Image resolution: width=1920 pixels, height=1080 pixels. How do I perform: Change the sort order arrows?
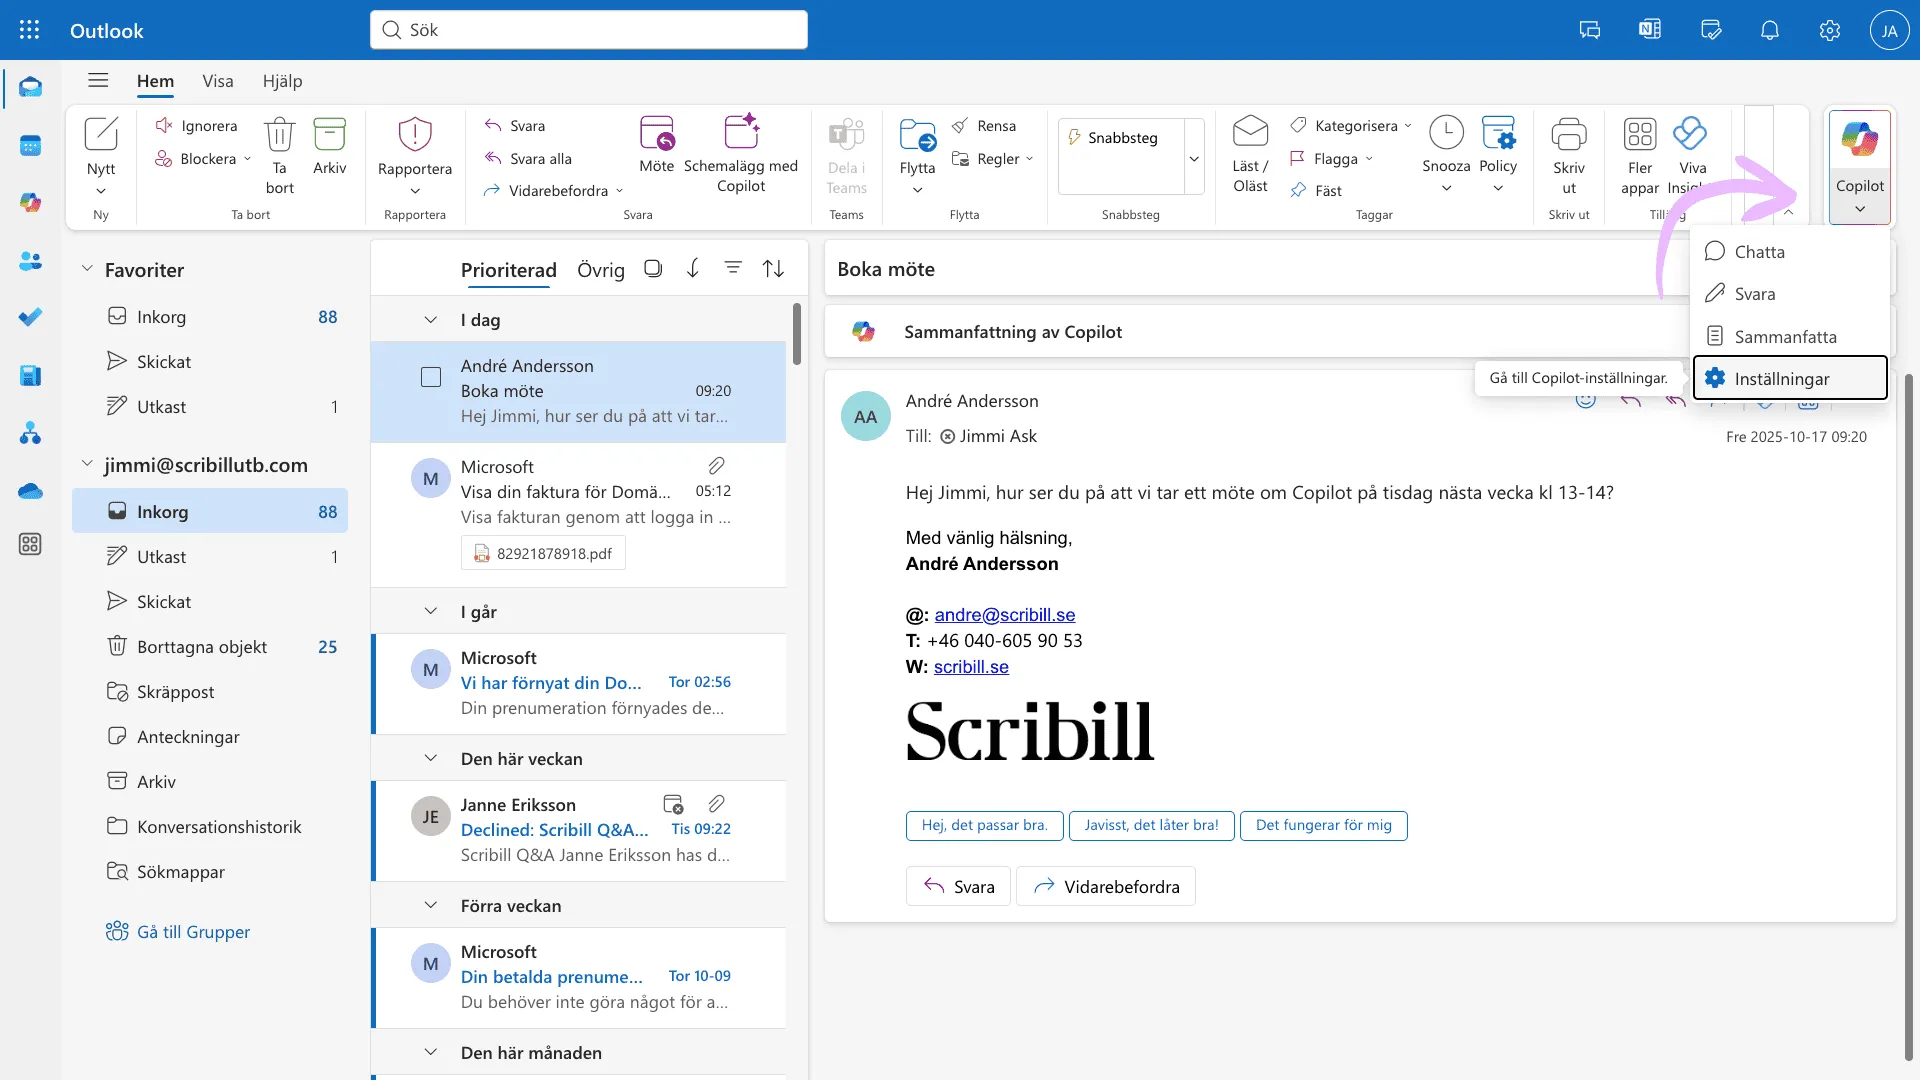(773, 269)
